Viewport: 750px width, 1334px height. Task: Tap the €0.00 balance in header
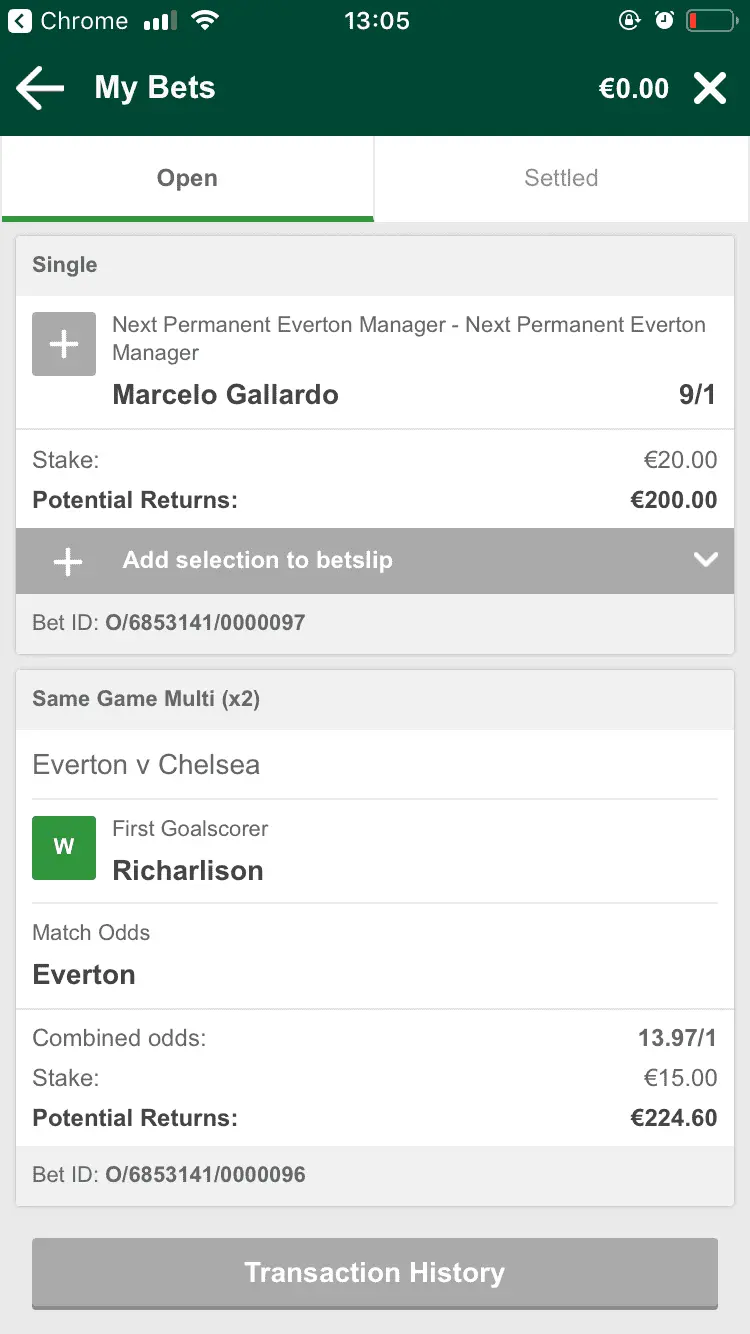coord(633,89)
